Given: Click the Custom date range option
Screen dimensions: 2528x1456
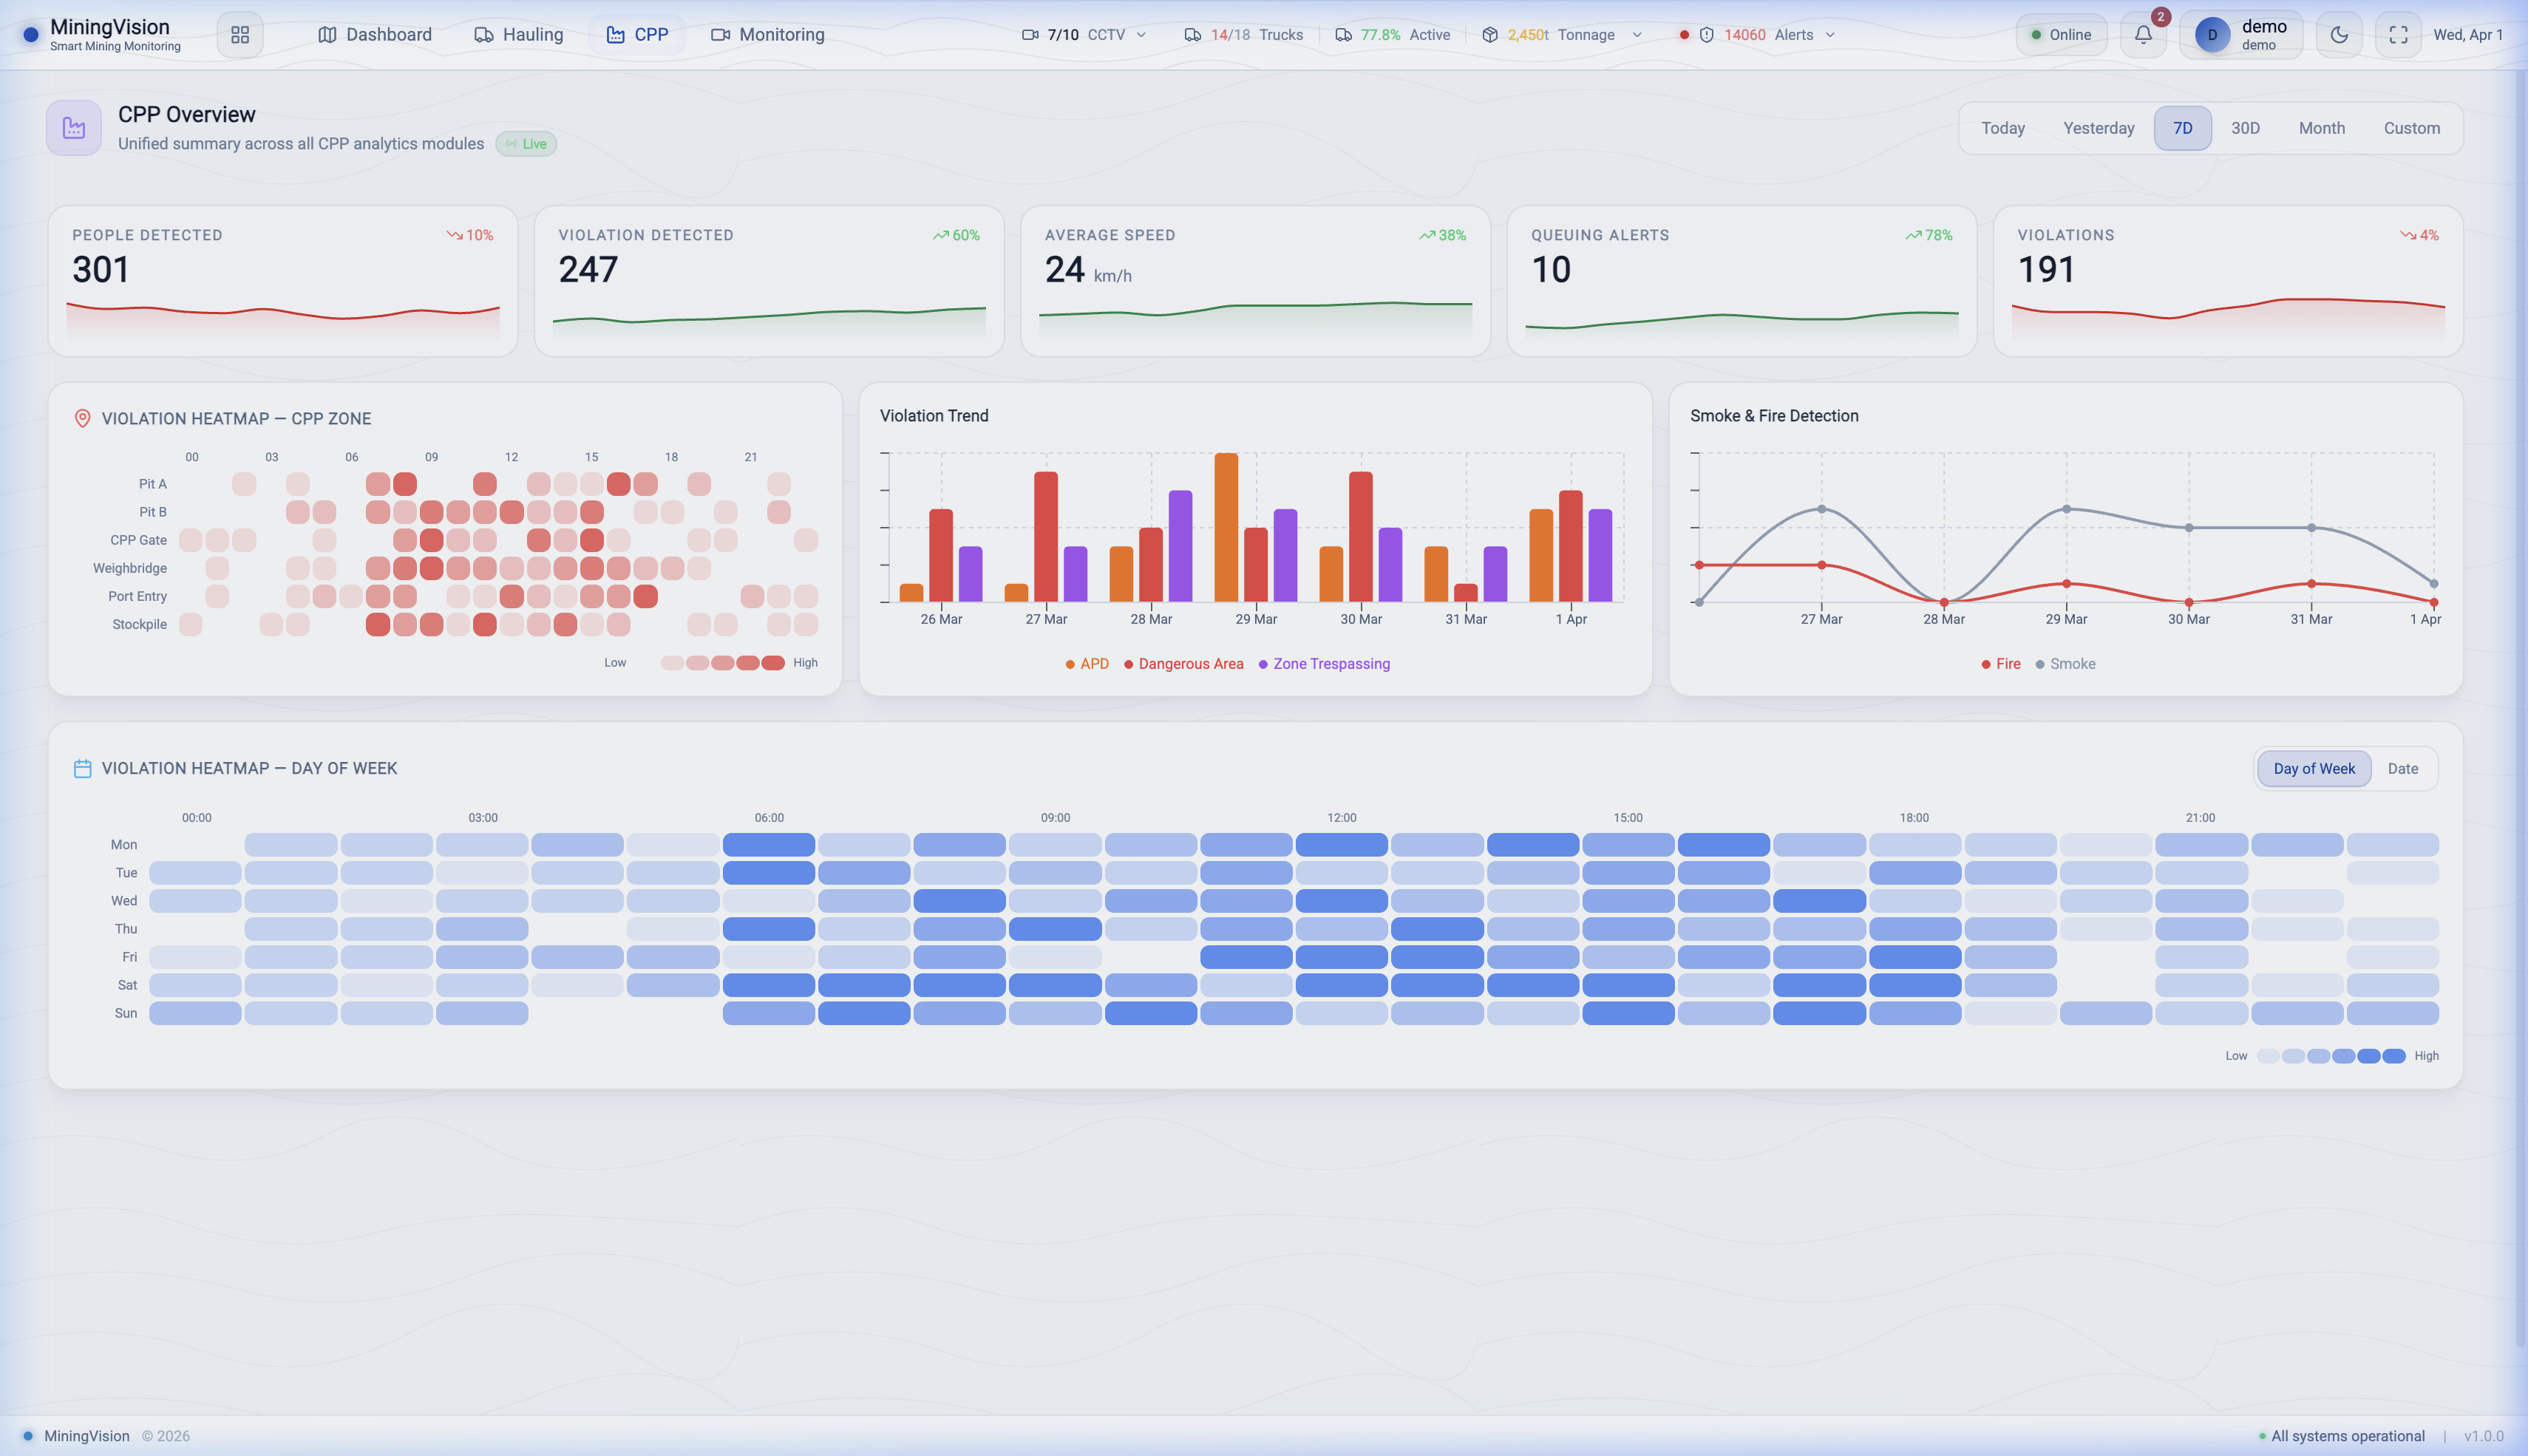Looking at the screenshot, I should (2412, 128).
